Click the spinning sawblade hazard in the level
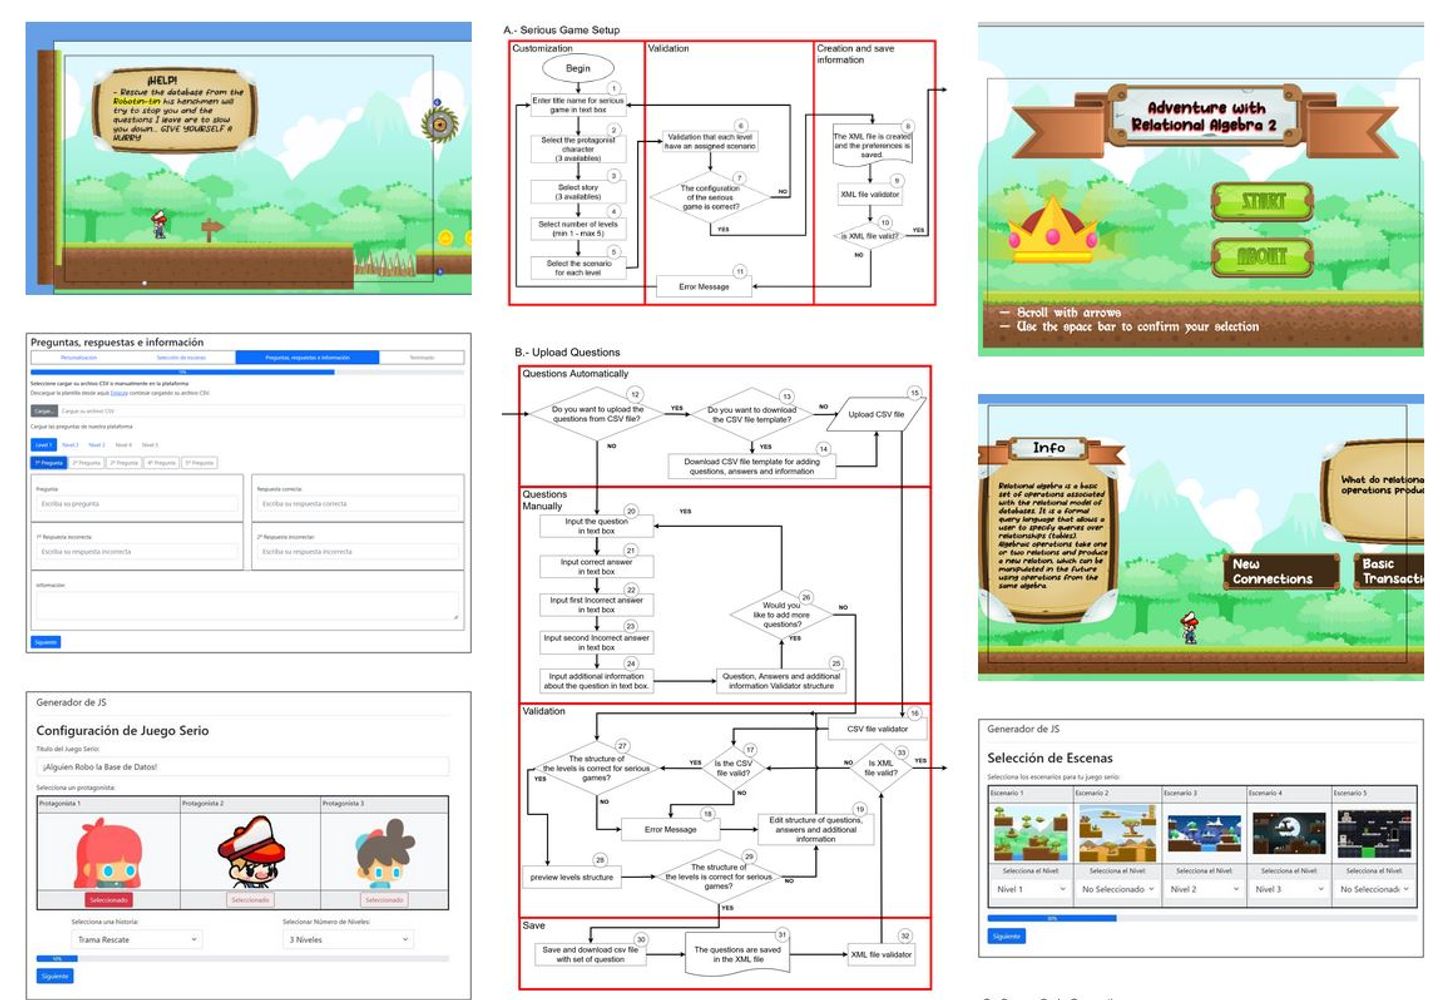The image size is (1440, 1000). tap(439, 125)
